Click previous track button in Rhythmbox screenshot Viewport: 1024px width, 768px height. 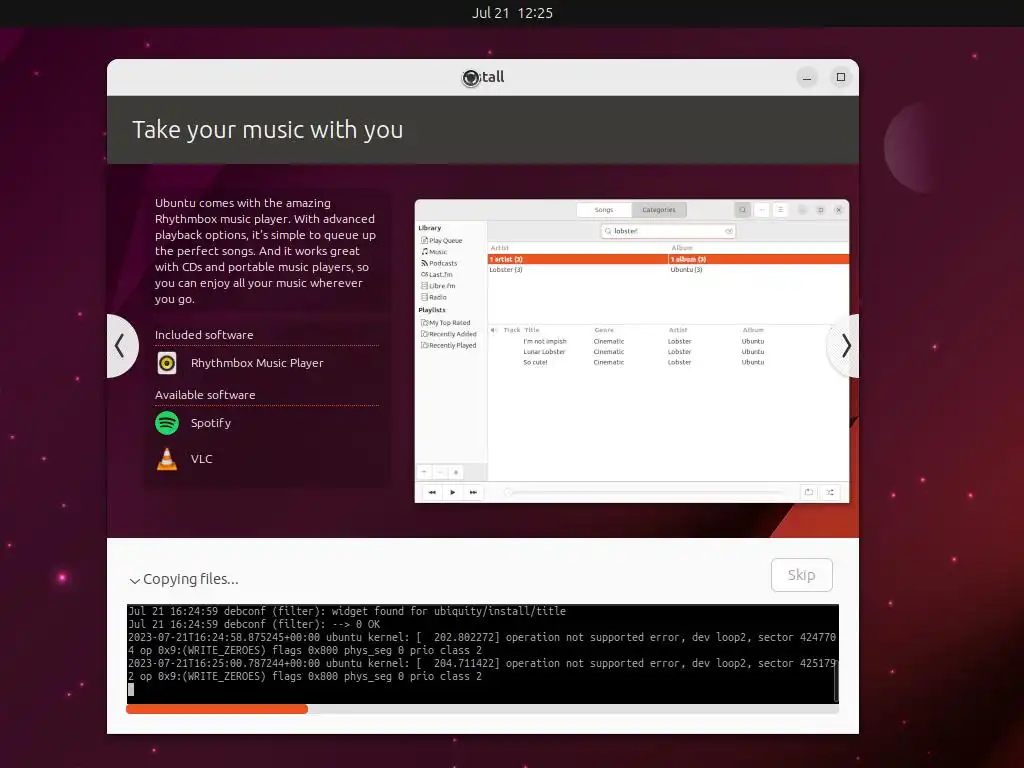[x=432, y=492]
